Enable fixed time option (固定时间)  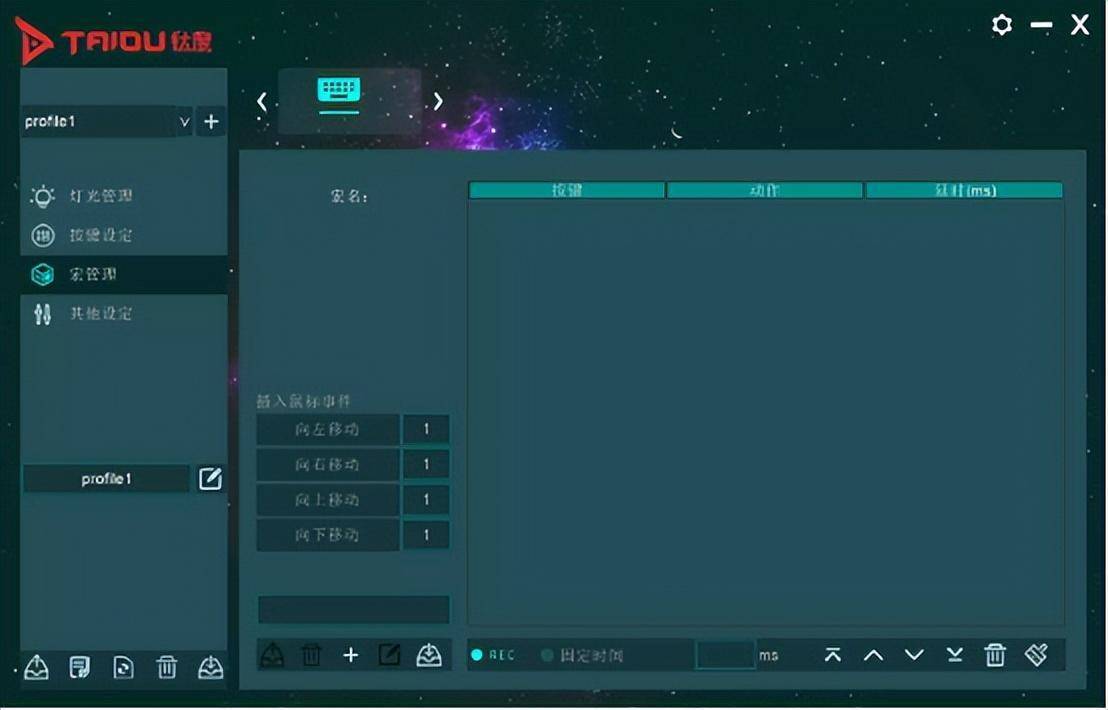(x=547, y=655)
